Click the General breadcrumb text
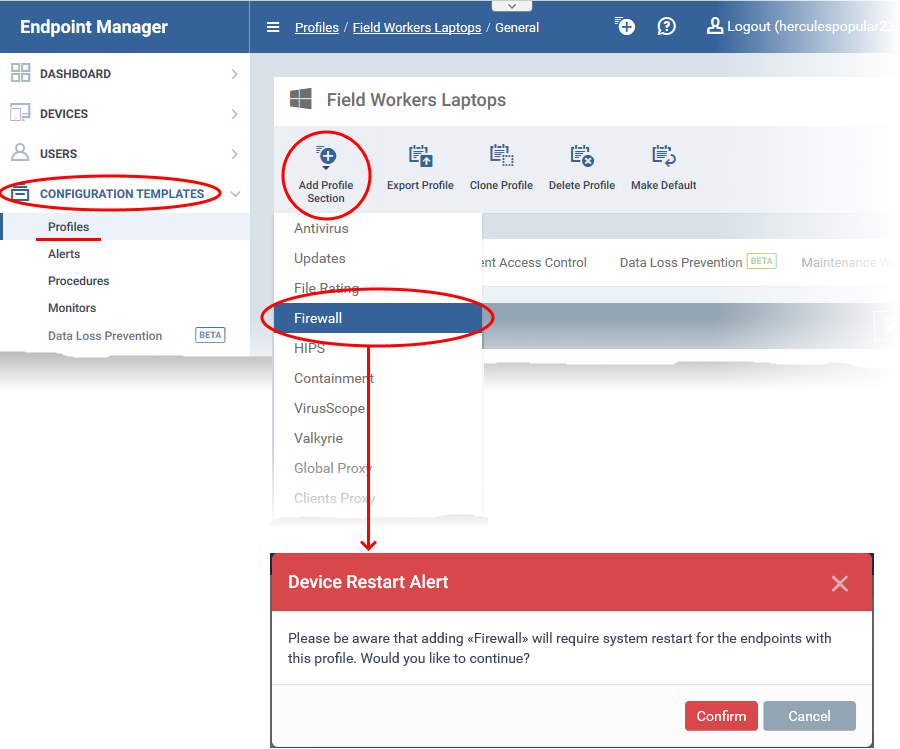Screen dimensions: 900x749 pyautogui.click(x=517, y=28)
